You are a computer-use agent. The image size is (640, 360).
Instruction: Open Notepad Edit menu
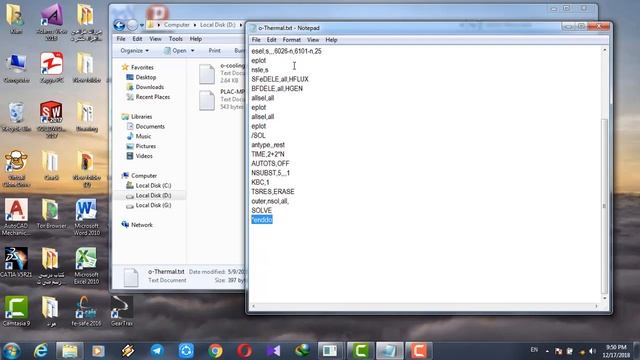[x=271, y=40]
